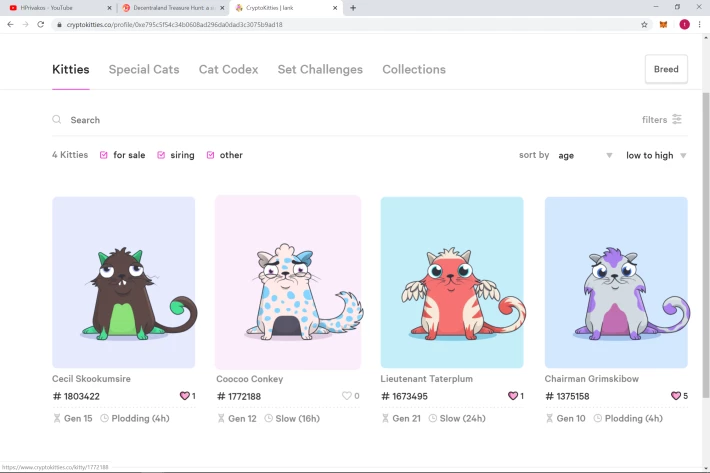Open the Cecil Skookumsire name link
The height and width of the screenshot is (473, 710).
(91, 379)
